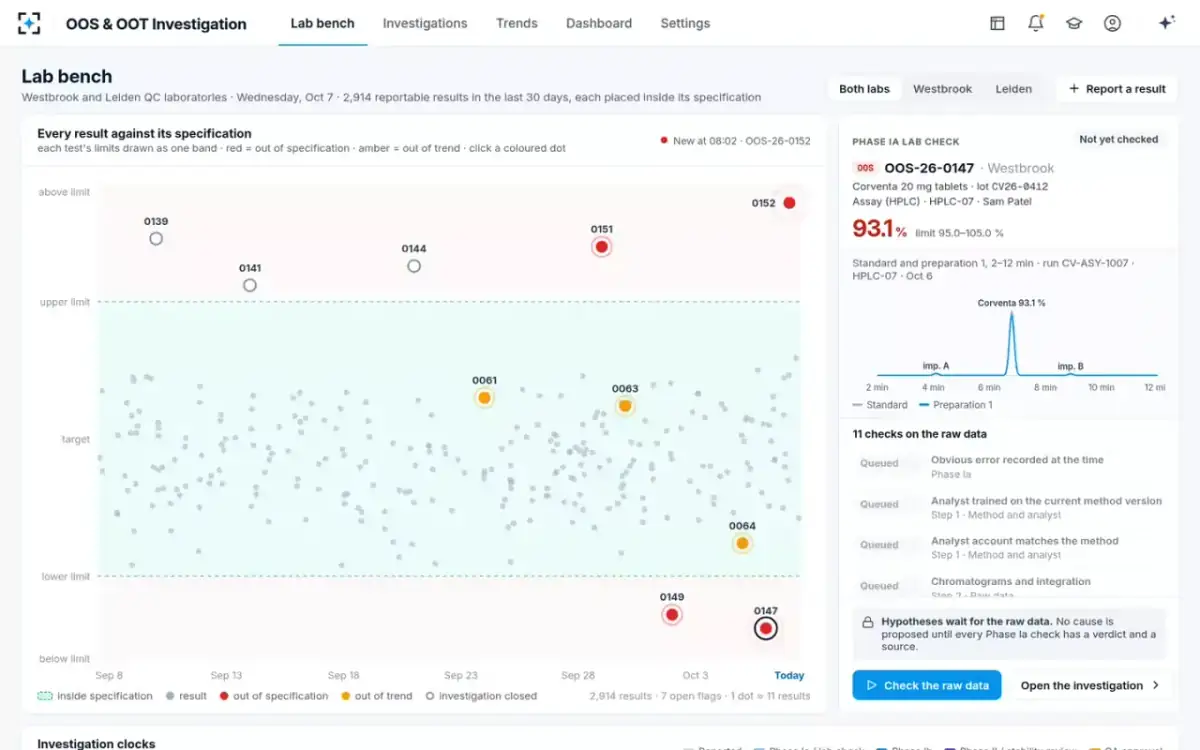Filter results to Leiden lab
The image size is (1200, 750).
(x=1013, y=89)
